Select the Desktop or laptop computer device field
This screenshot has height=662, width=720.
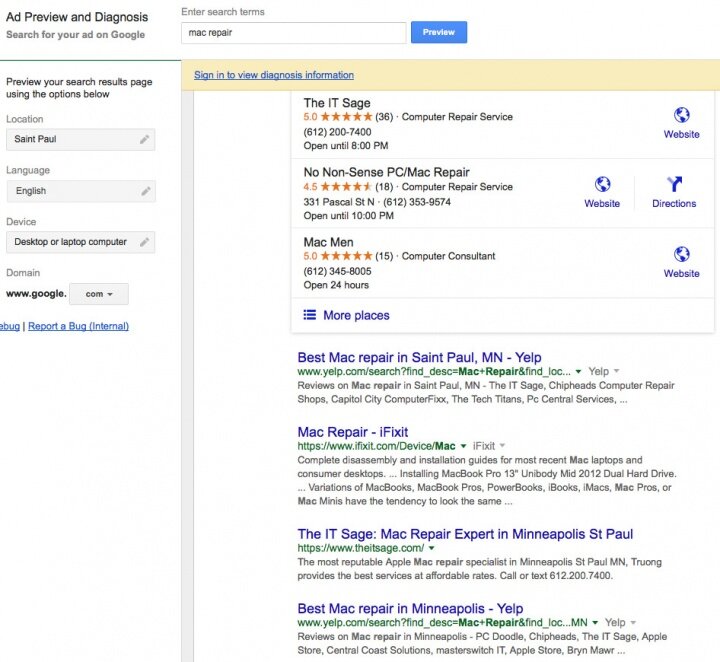pyautogui.click(x=80, y=242)
